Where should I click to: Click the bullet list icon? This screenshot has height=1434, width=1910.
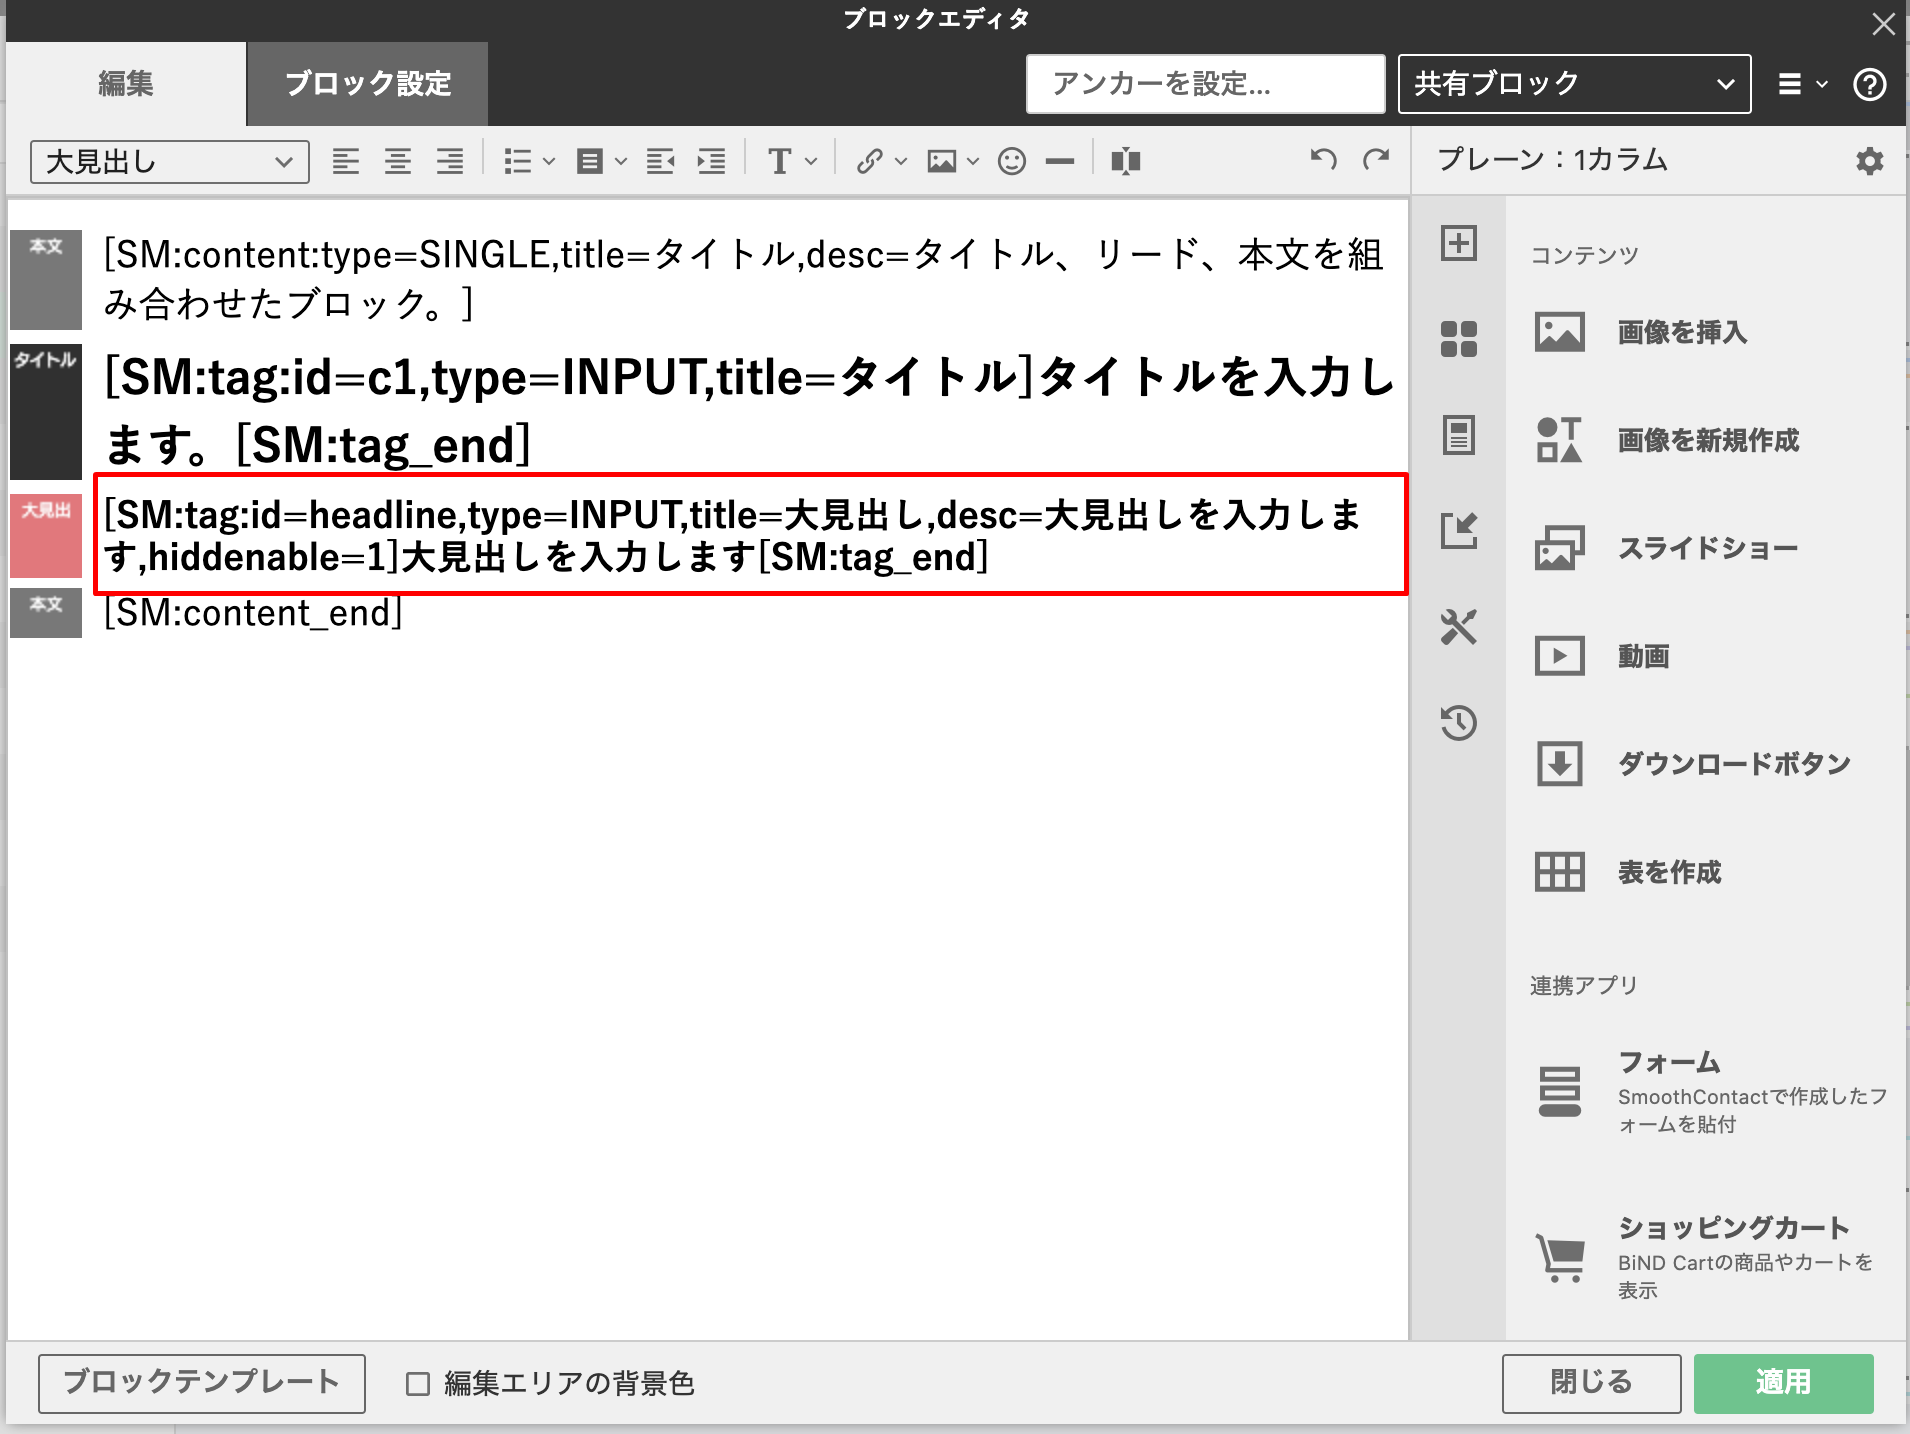coord(517,161)
